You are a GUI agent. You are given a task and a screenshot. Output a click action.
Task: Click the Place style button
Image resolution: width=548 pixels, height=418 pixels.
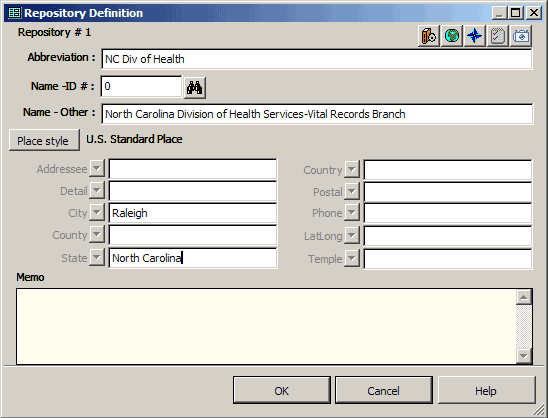pyautogui.click(x=44, y=140)
